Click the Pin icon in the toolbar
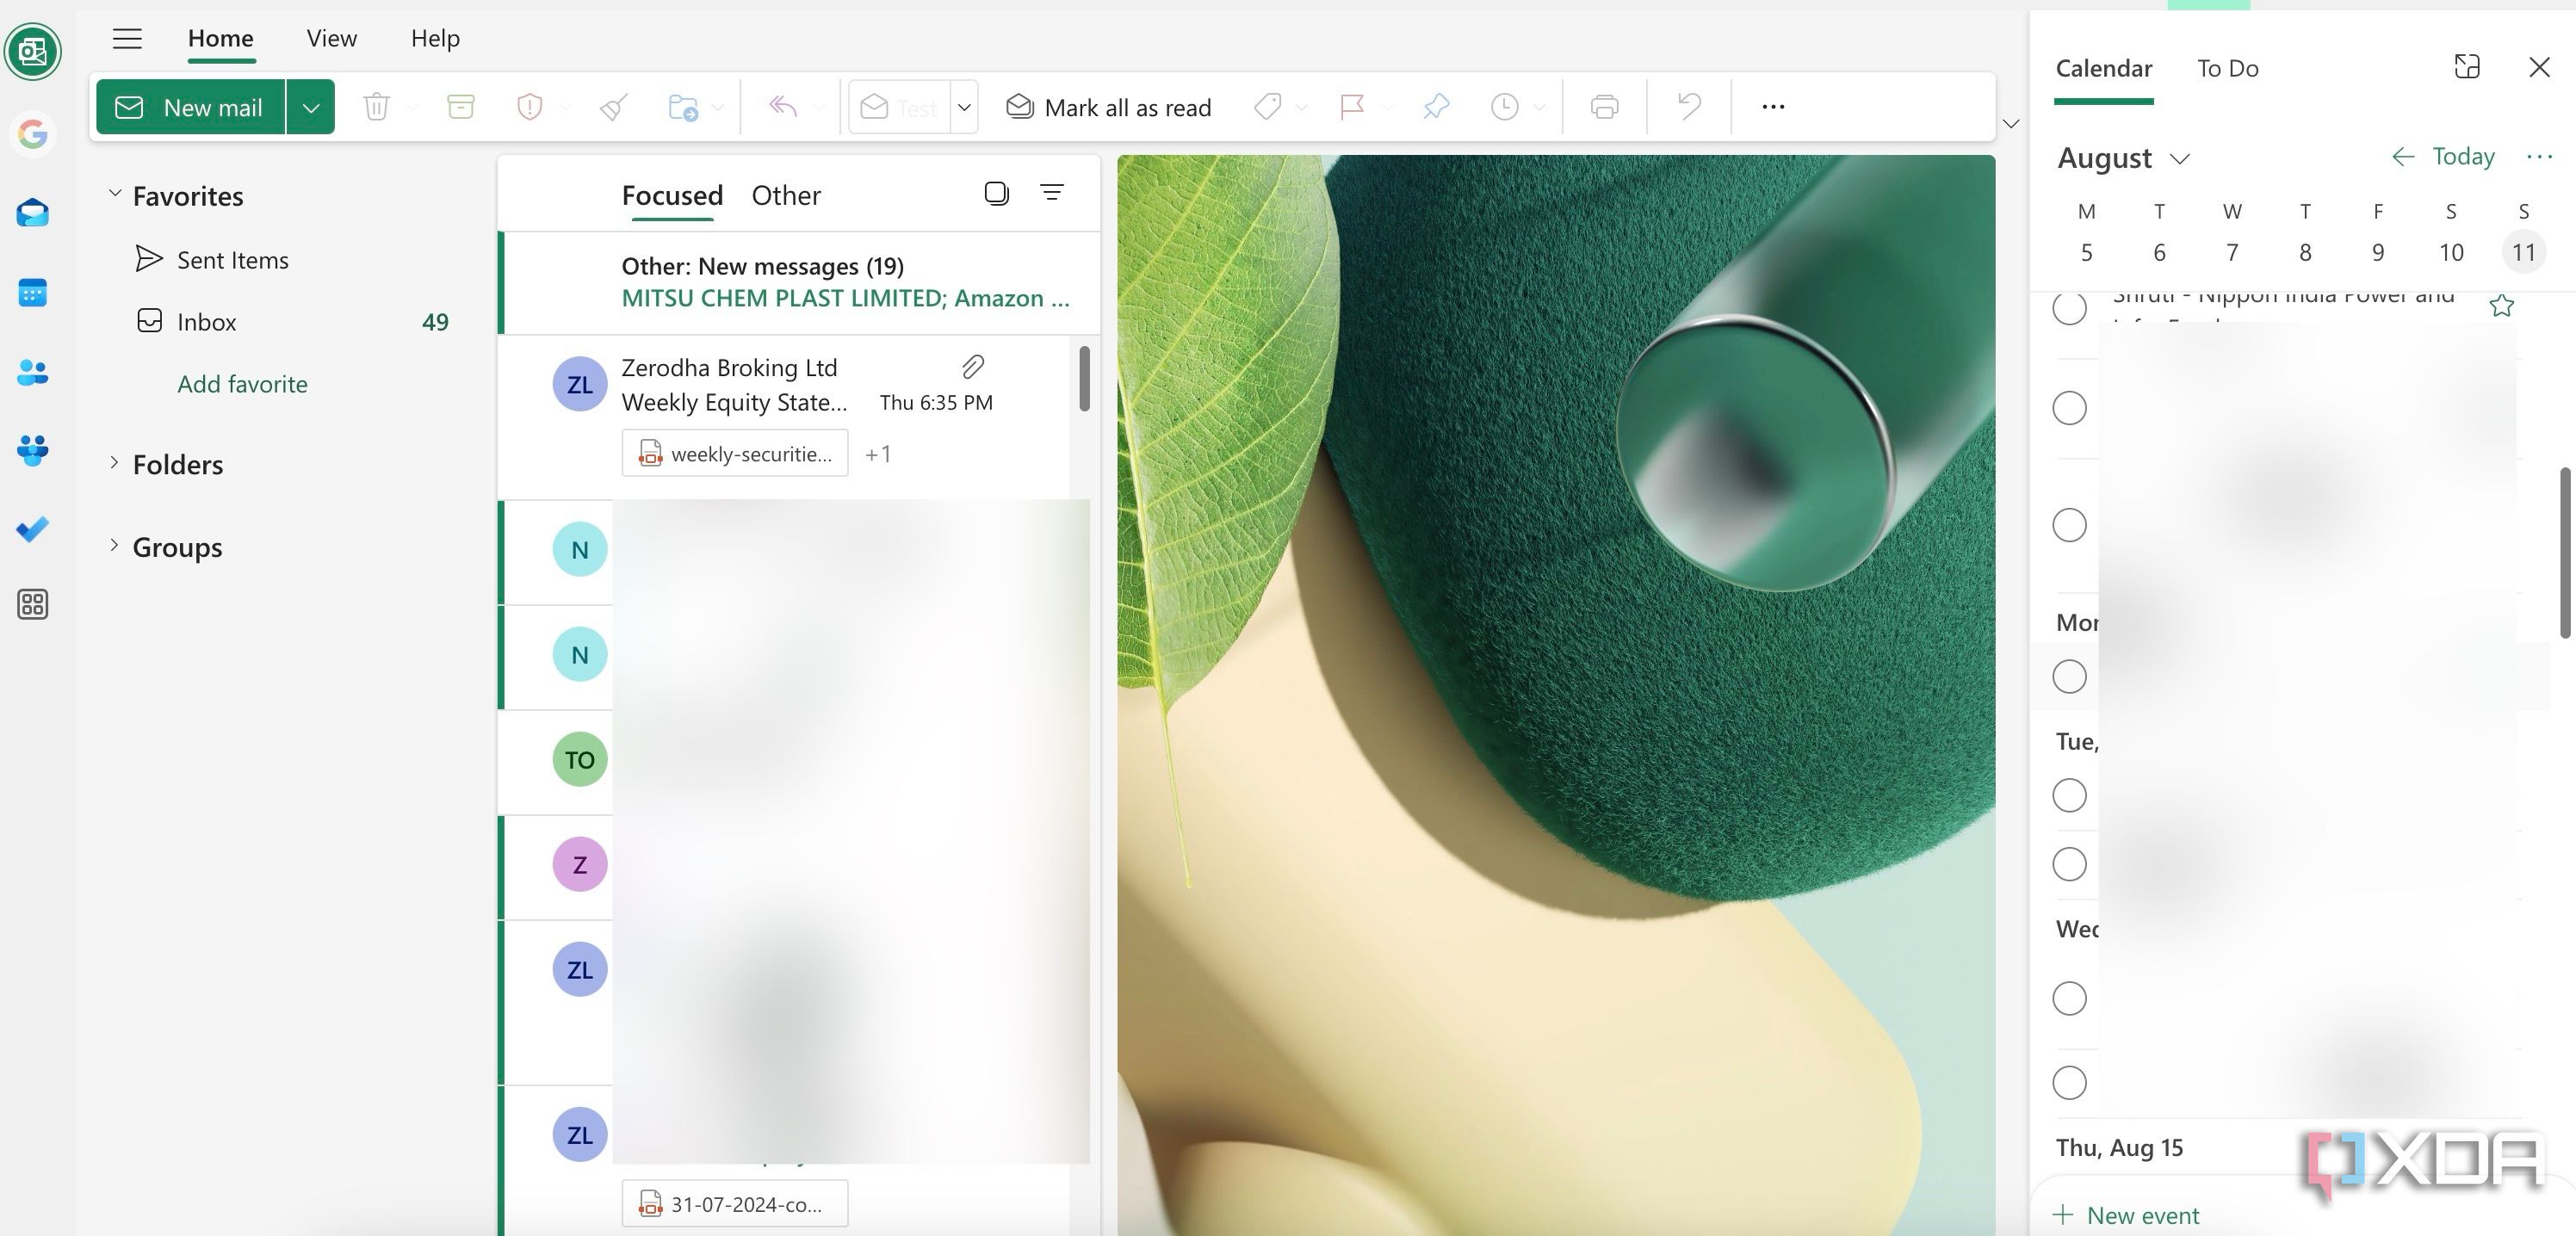Viewport: 2576px width, 1236px height. 1436,106
